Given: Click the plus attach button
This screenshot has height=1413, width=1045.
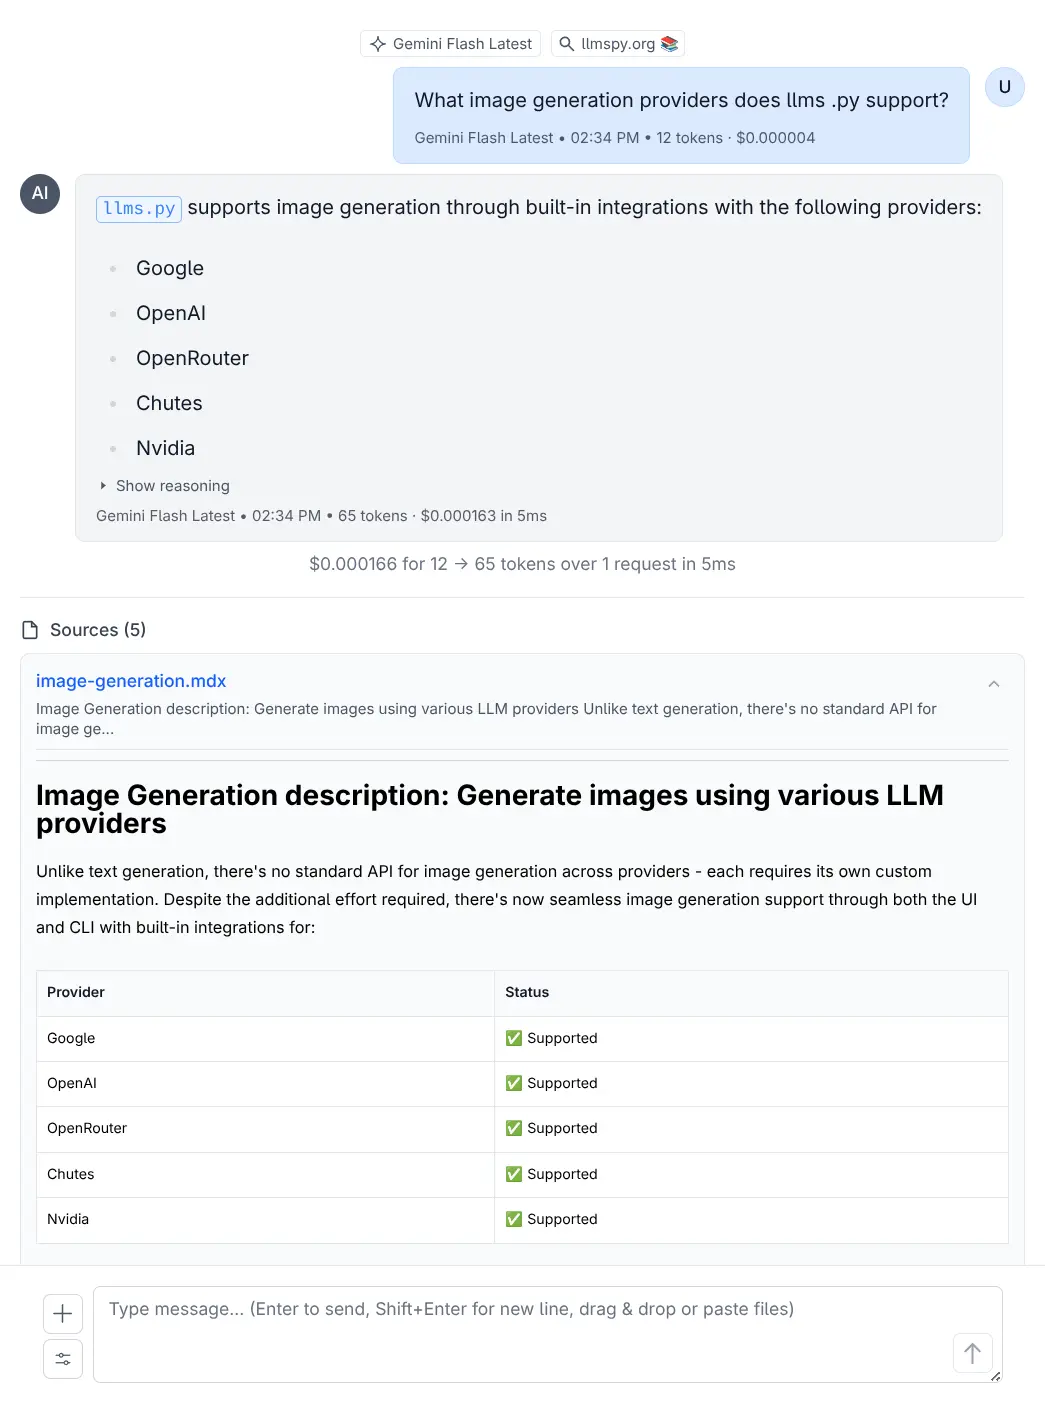Looking at the screenshot, I should tap(63, 1313).
